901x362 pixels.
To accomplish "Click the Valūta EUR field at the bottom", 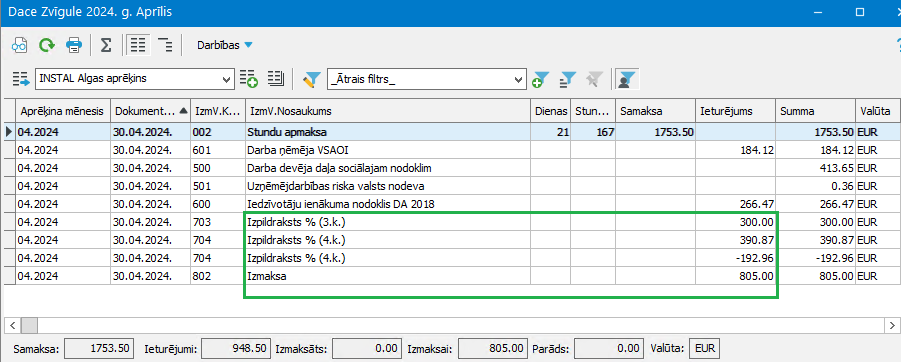I will (x=704, y=348).
